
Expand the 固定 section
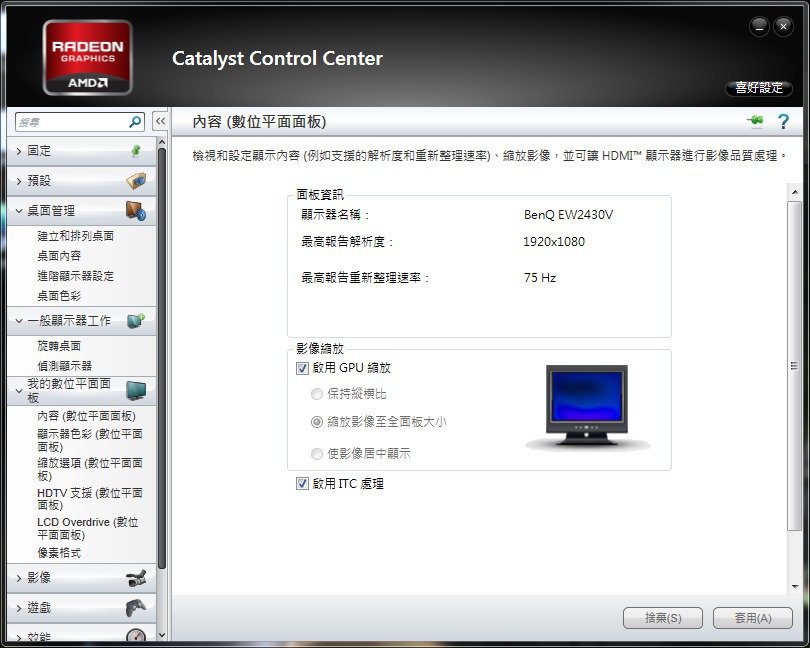(19, 151)
